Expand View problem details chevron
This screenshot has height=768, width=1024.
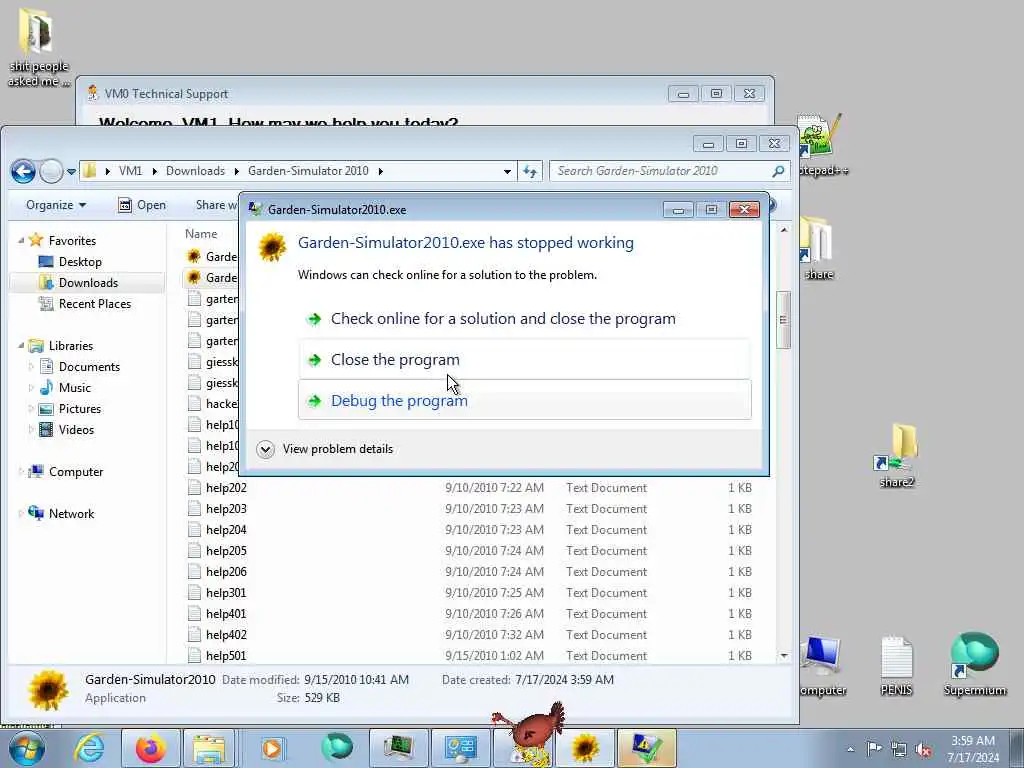[265, 449]
